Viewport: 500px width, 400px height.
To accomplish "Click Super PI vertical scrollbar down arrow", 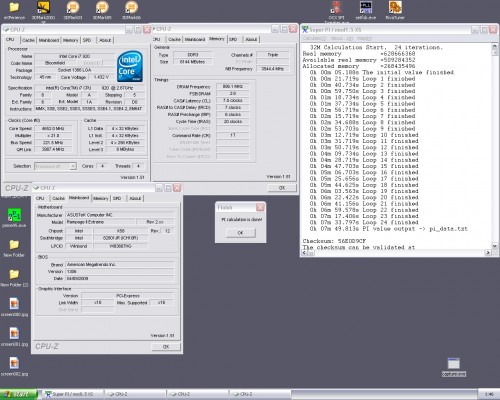I will click(x=495, y=246).
